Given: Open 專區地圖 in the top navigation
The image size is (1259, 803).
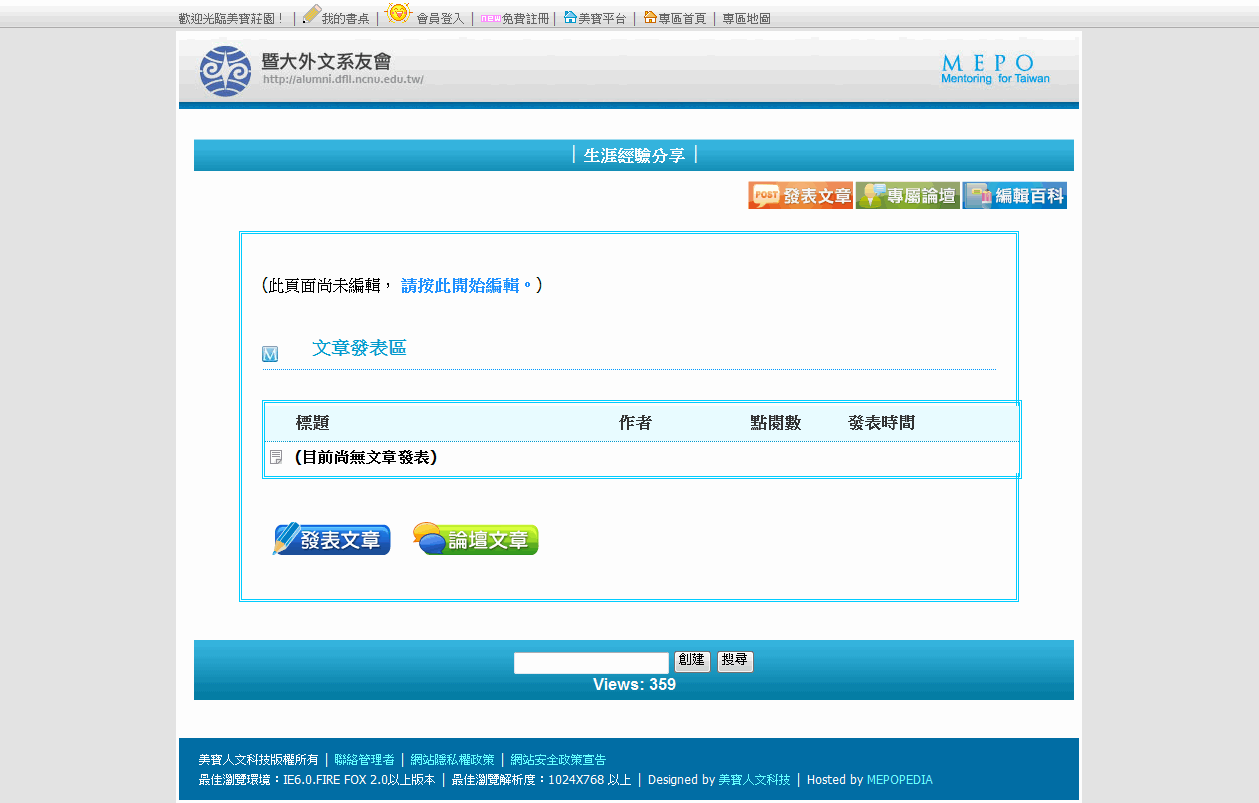Looking at the screenshot, I should tap(746, 19).
